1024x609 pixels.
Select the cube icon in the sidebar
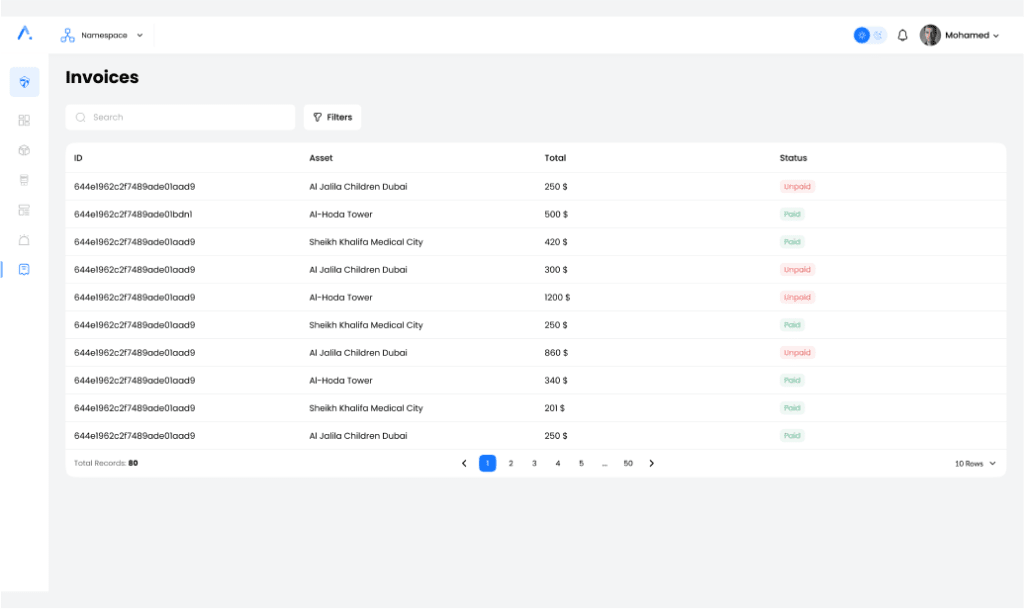tap(24, 150)
